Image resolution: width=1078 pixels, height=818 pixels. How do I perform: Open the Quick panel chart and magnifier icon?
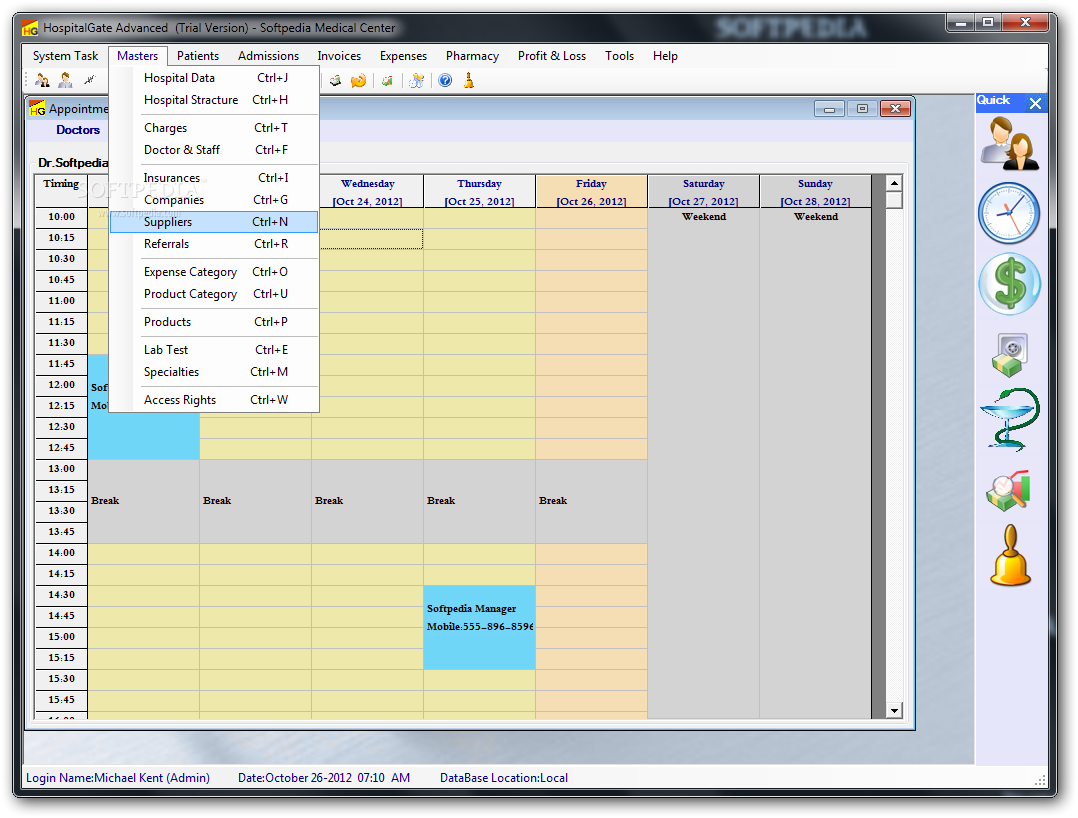pos(1009,491)
